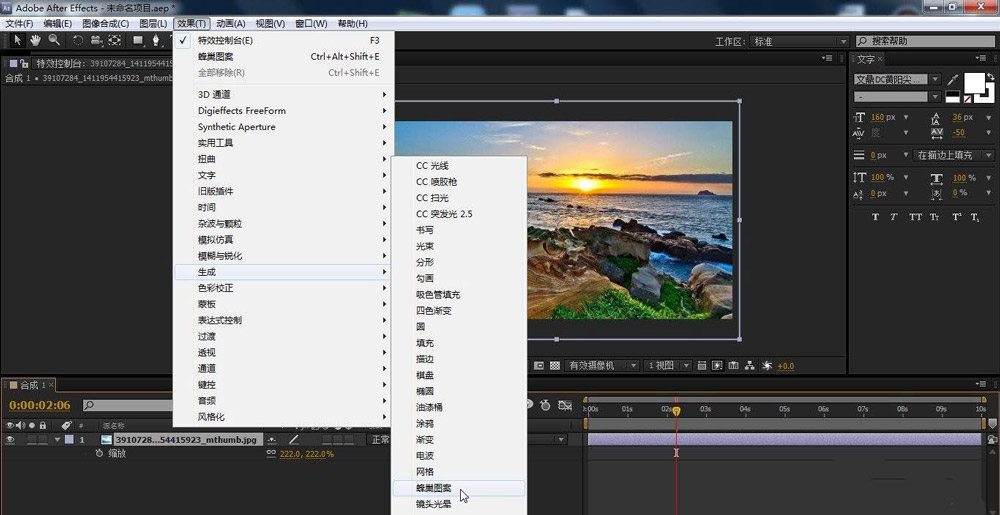
Task: Hide the mthumb.jpg layer with eye icon
Action: (10, 439)
